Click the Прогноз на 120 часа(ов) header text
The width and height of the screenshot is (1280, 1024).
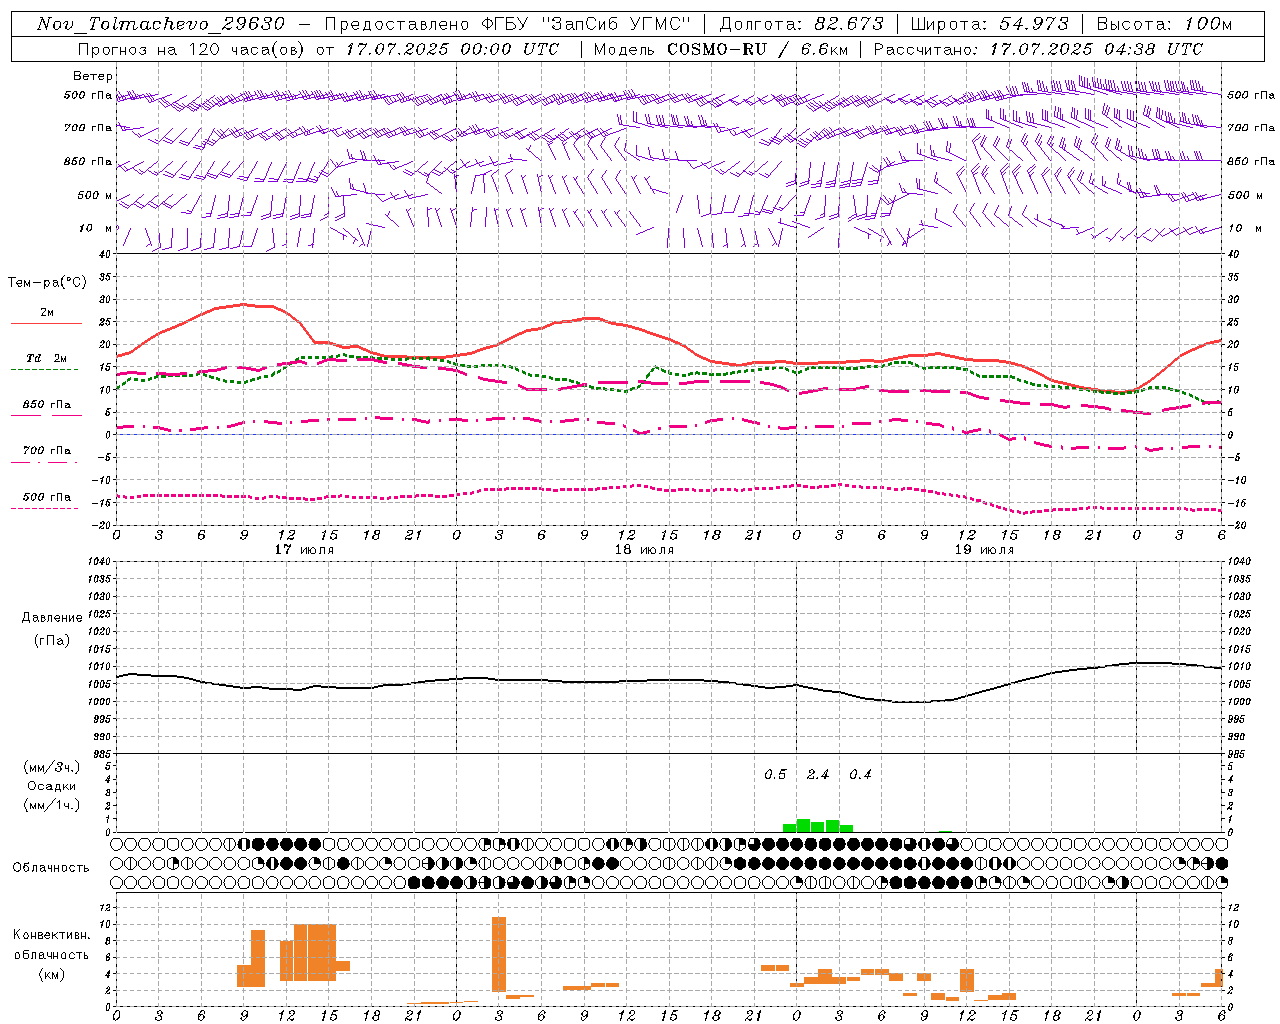193,49
